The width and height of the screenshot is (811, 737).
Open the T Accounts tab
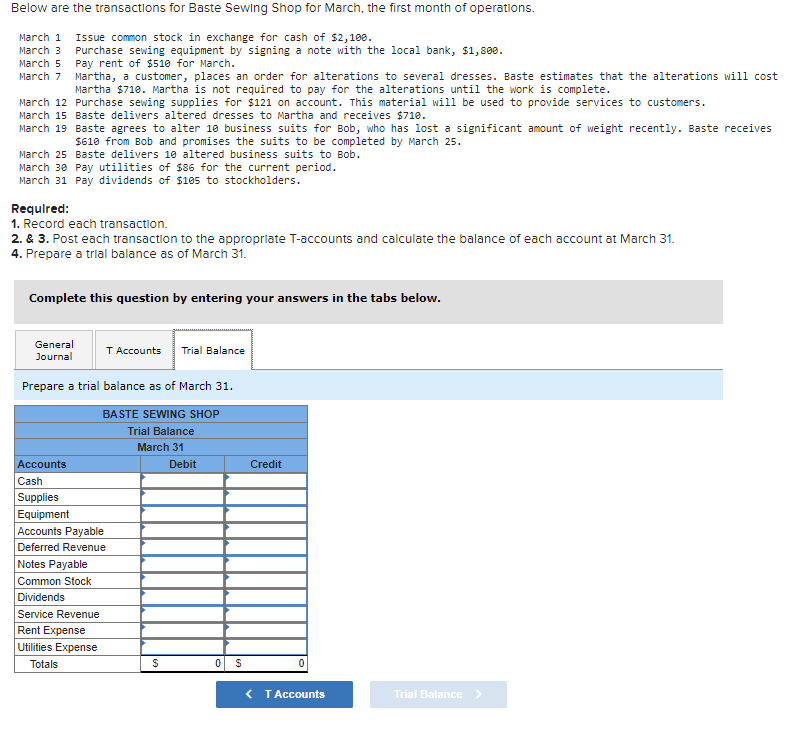tap(134, 349)
